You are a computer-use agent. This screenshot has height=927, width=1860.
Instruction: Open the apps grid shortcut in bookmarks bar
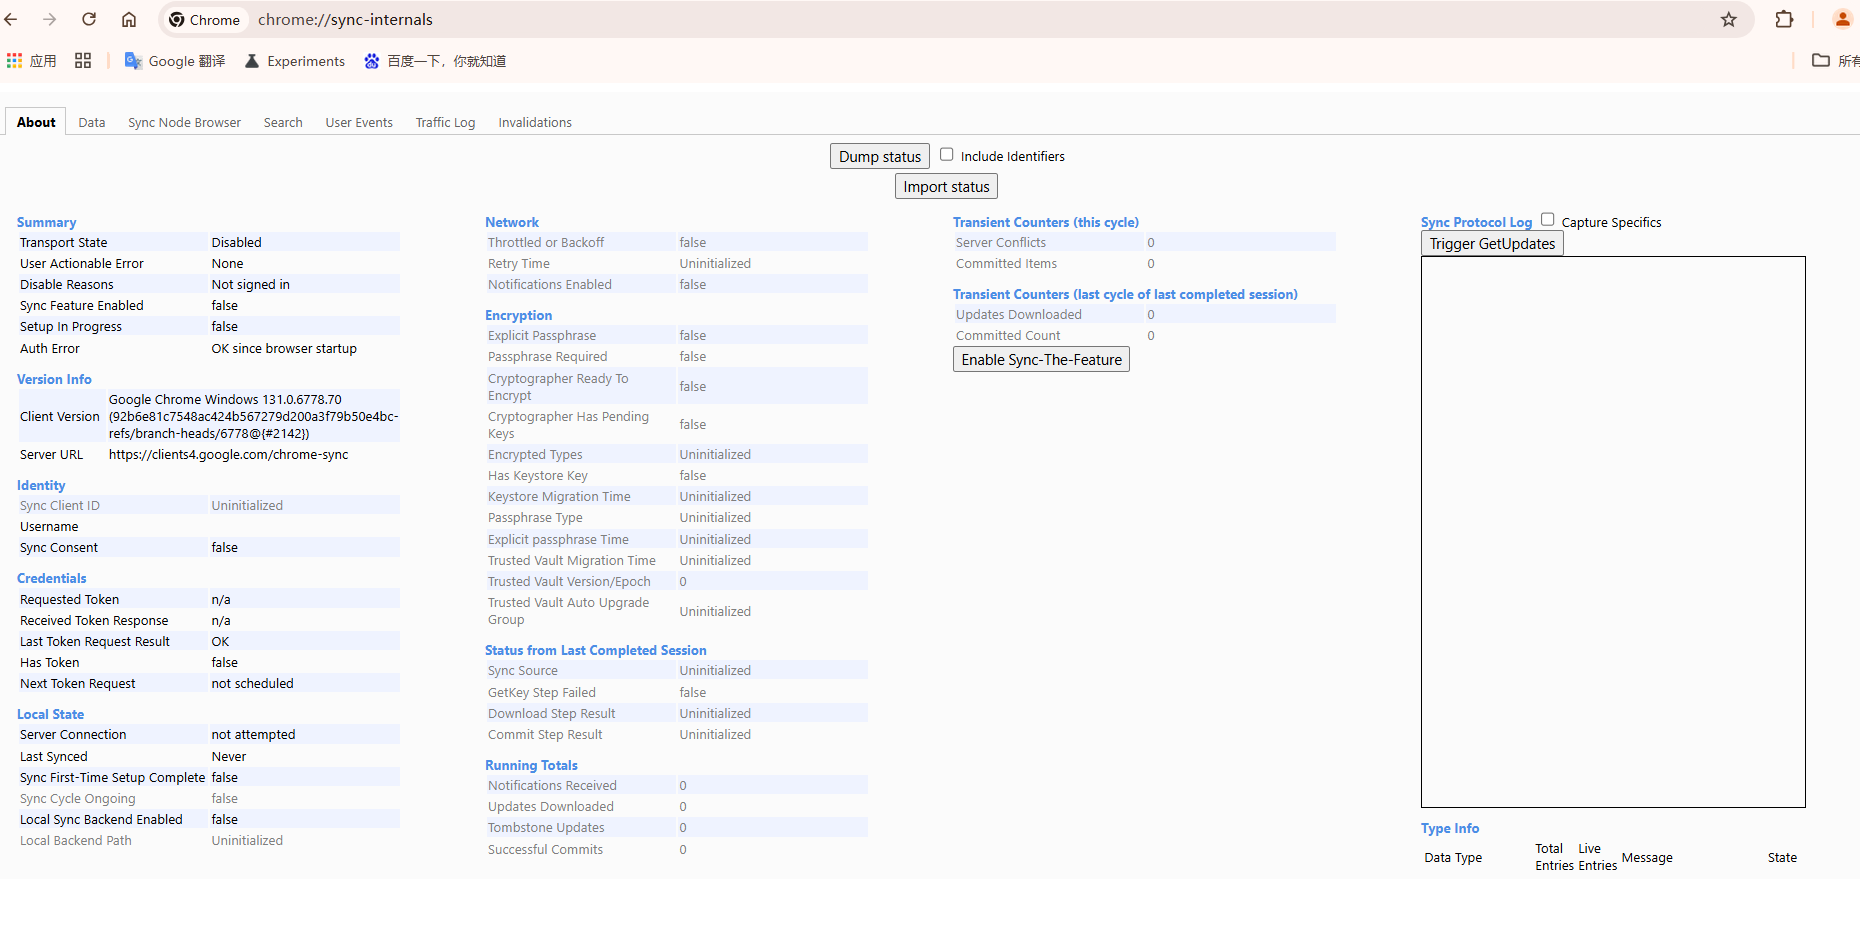click(x=32, y=61)
